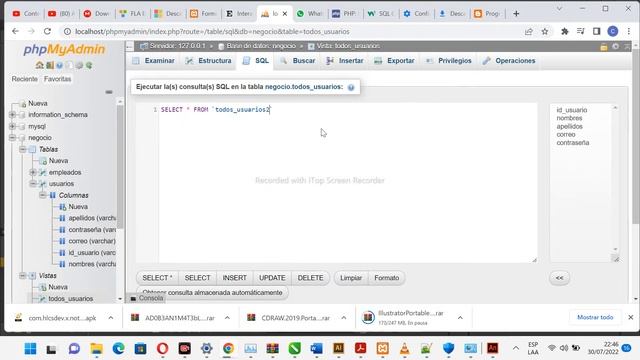The height and width of the screenshot is (360, 640).
Task: Open the Insertar tab
Action: 345,61
